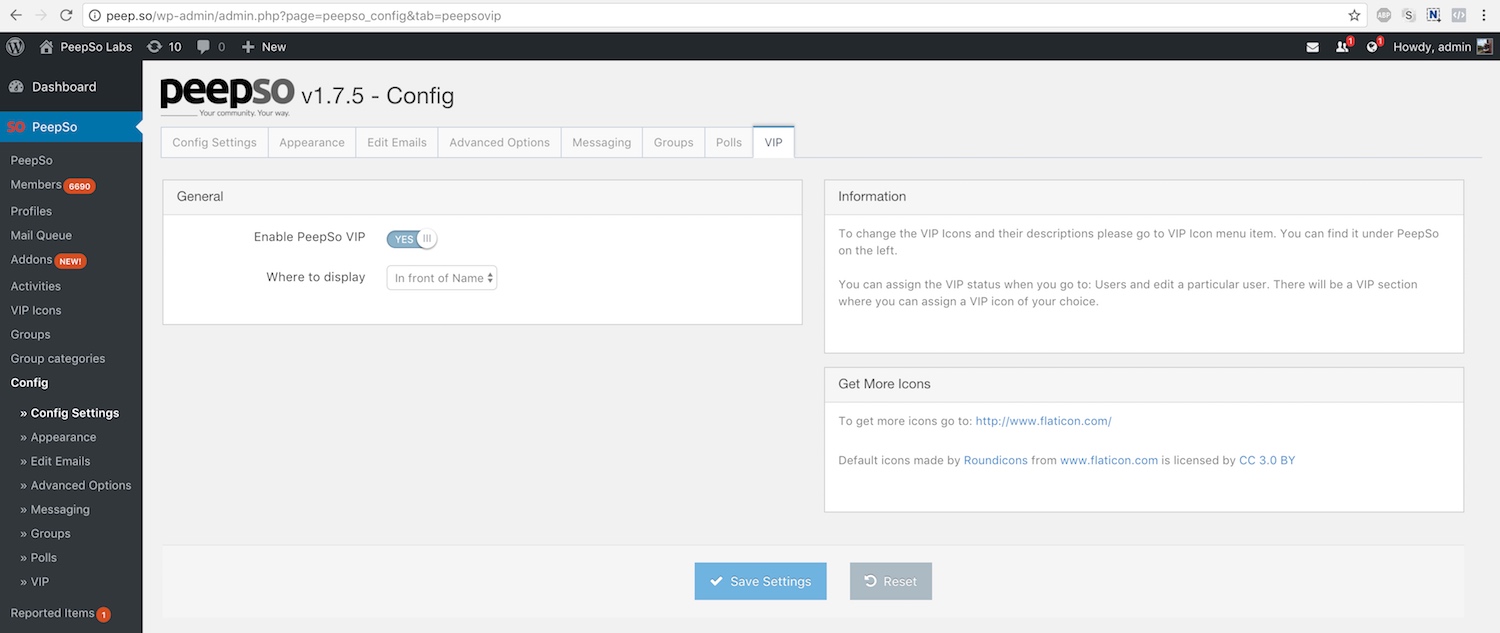Screen dimensions: 1500x633
Task: Open the Where to display dropdown
Action: [442, 278]
